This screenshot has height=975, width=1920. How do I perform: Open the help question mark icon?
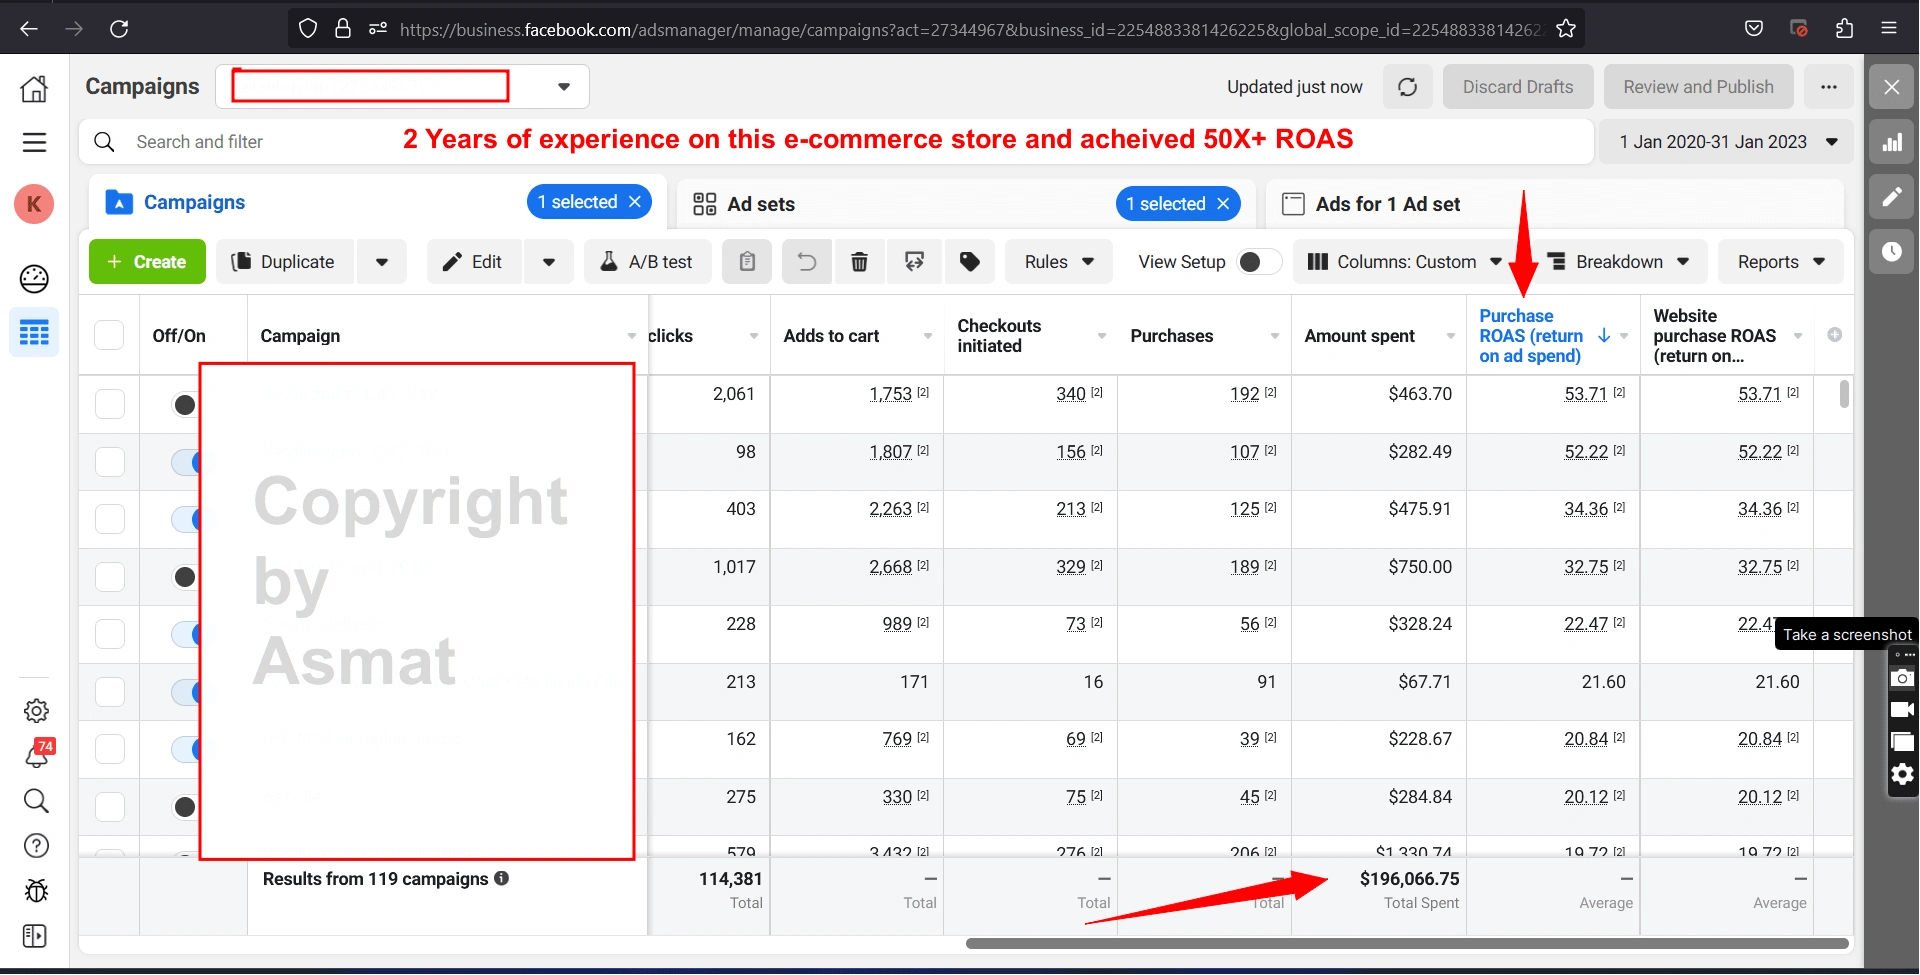(36, 846)
